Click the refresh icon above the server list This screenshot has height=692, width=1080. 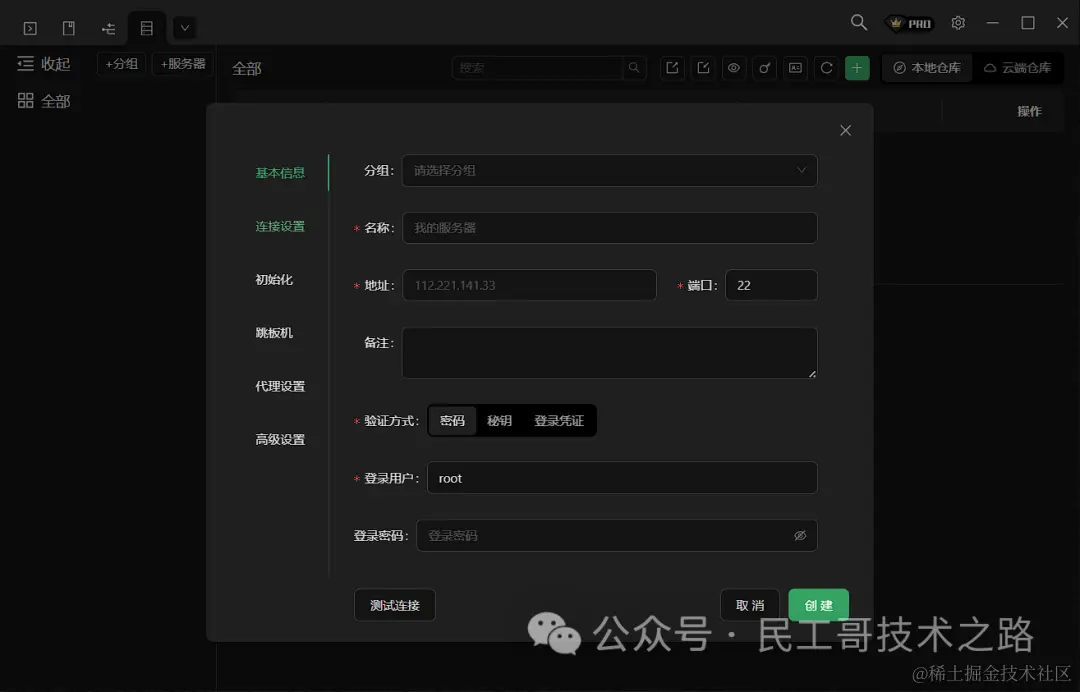pyautogui.click(x=826, y=68)
